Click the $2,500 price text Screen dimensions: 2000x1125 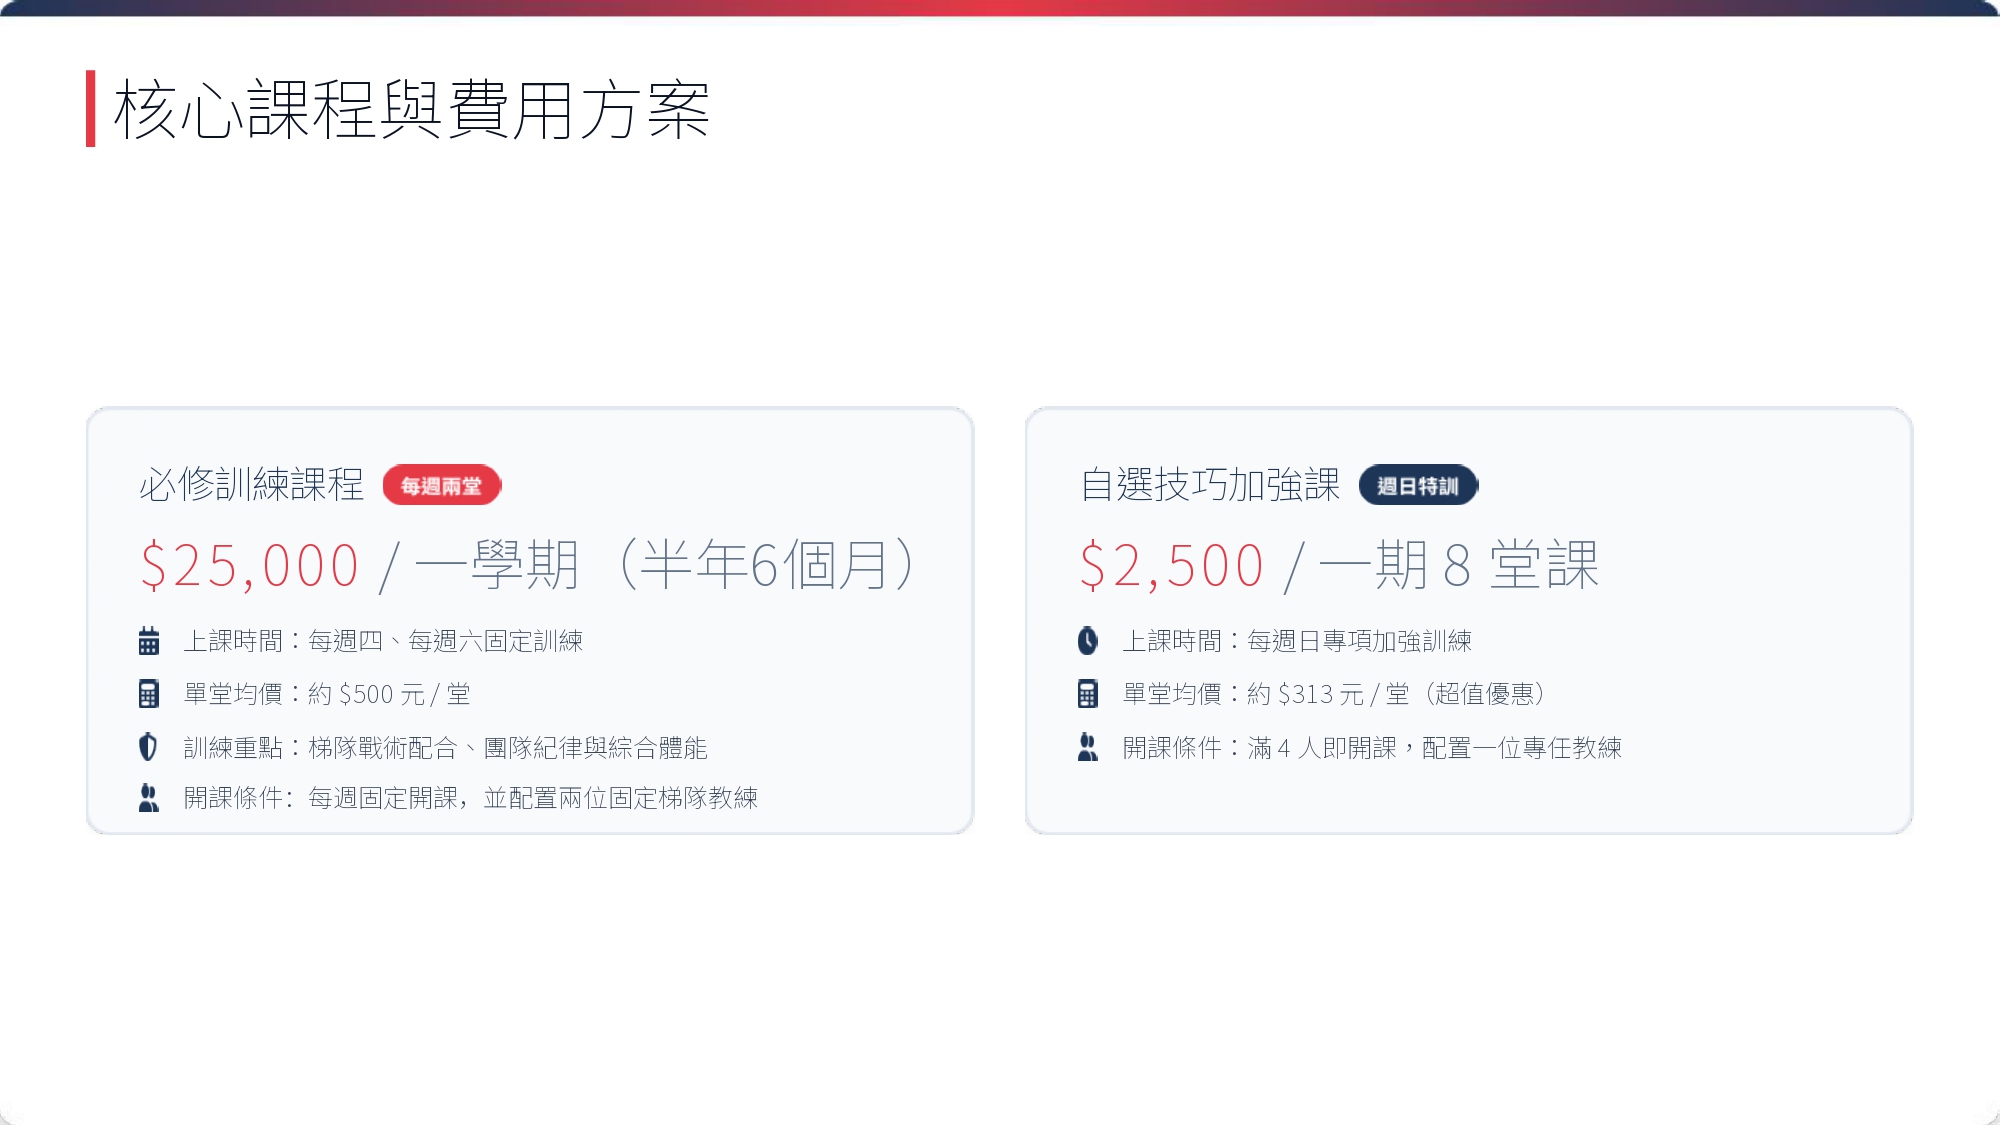click(1172, 566)
